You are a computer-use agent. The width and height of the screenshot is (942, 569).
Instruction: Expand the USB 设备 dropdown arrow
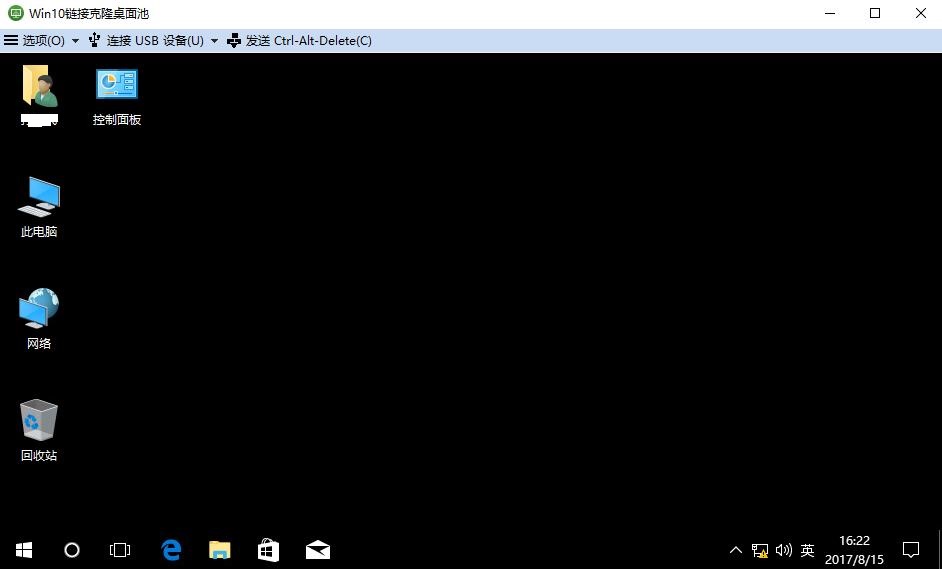[214, 41]
